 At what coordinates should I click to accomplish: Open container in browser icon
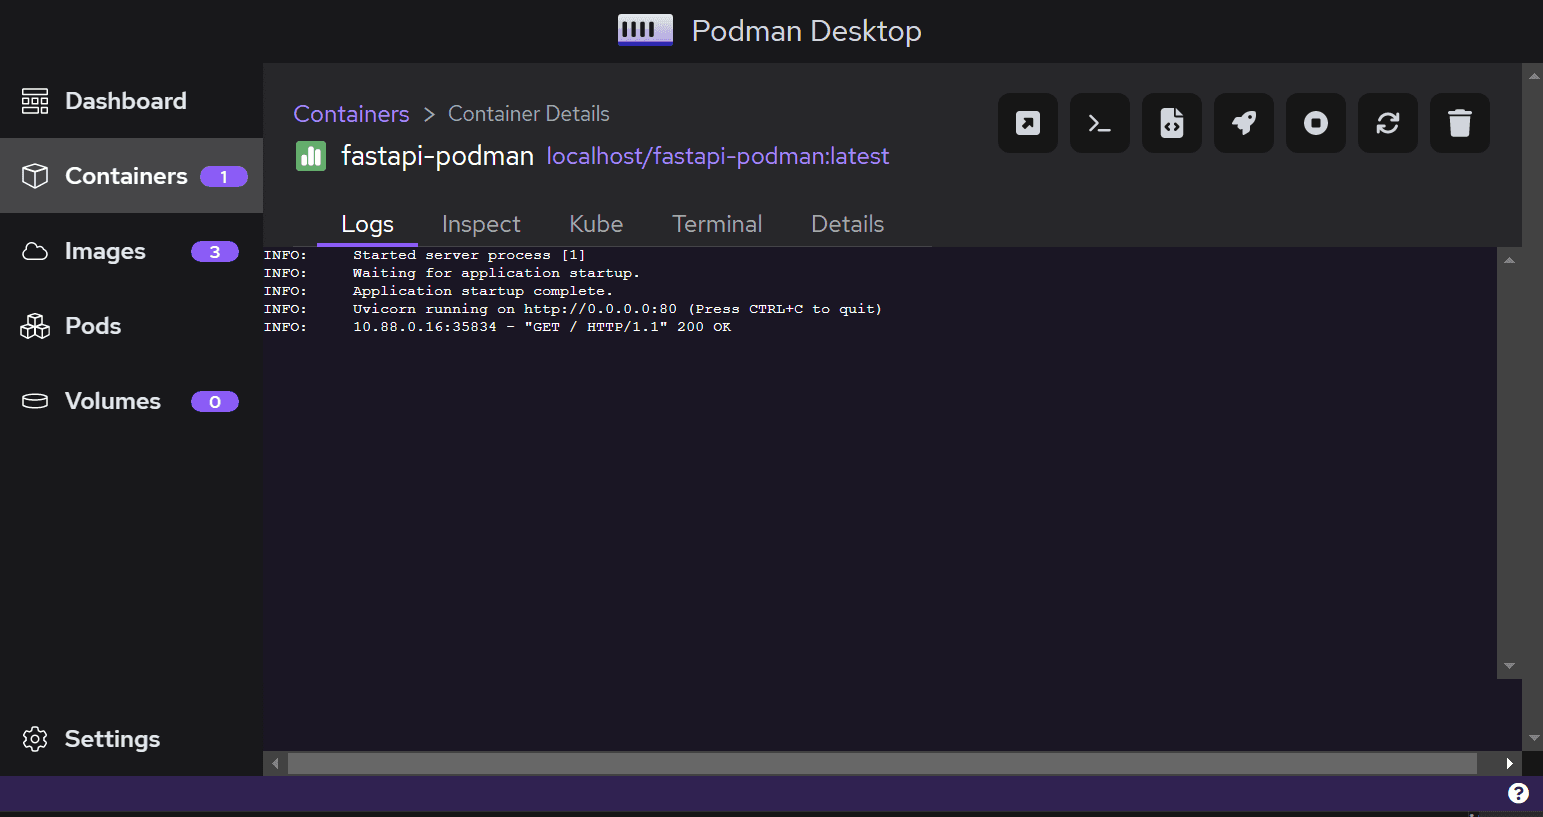pyautogui.click(x=1028, y=123)
